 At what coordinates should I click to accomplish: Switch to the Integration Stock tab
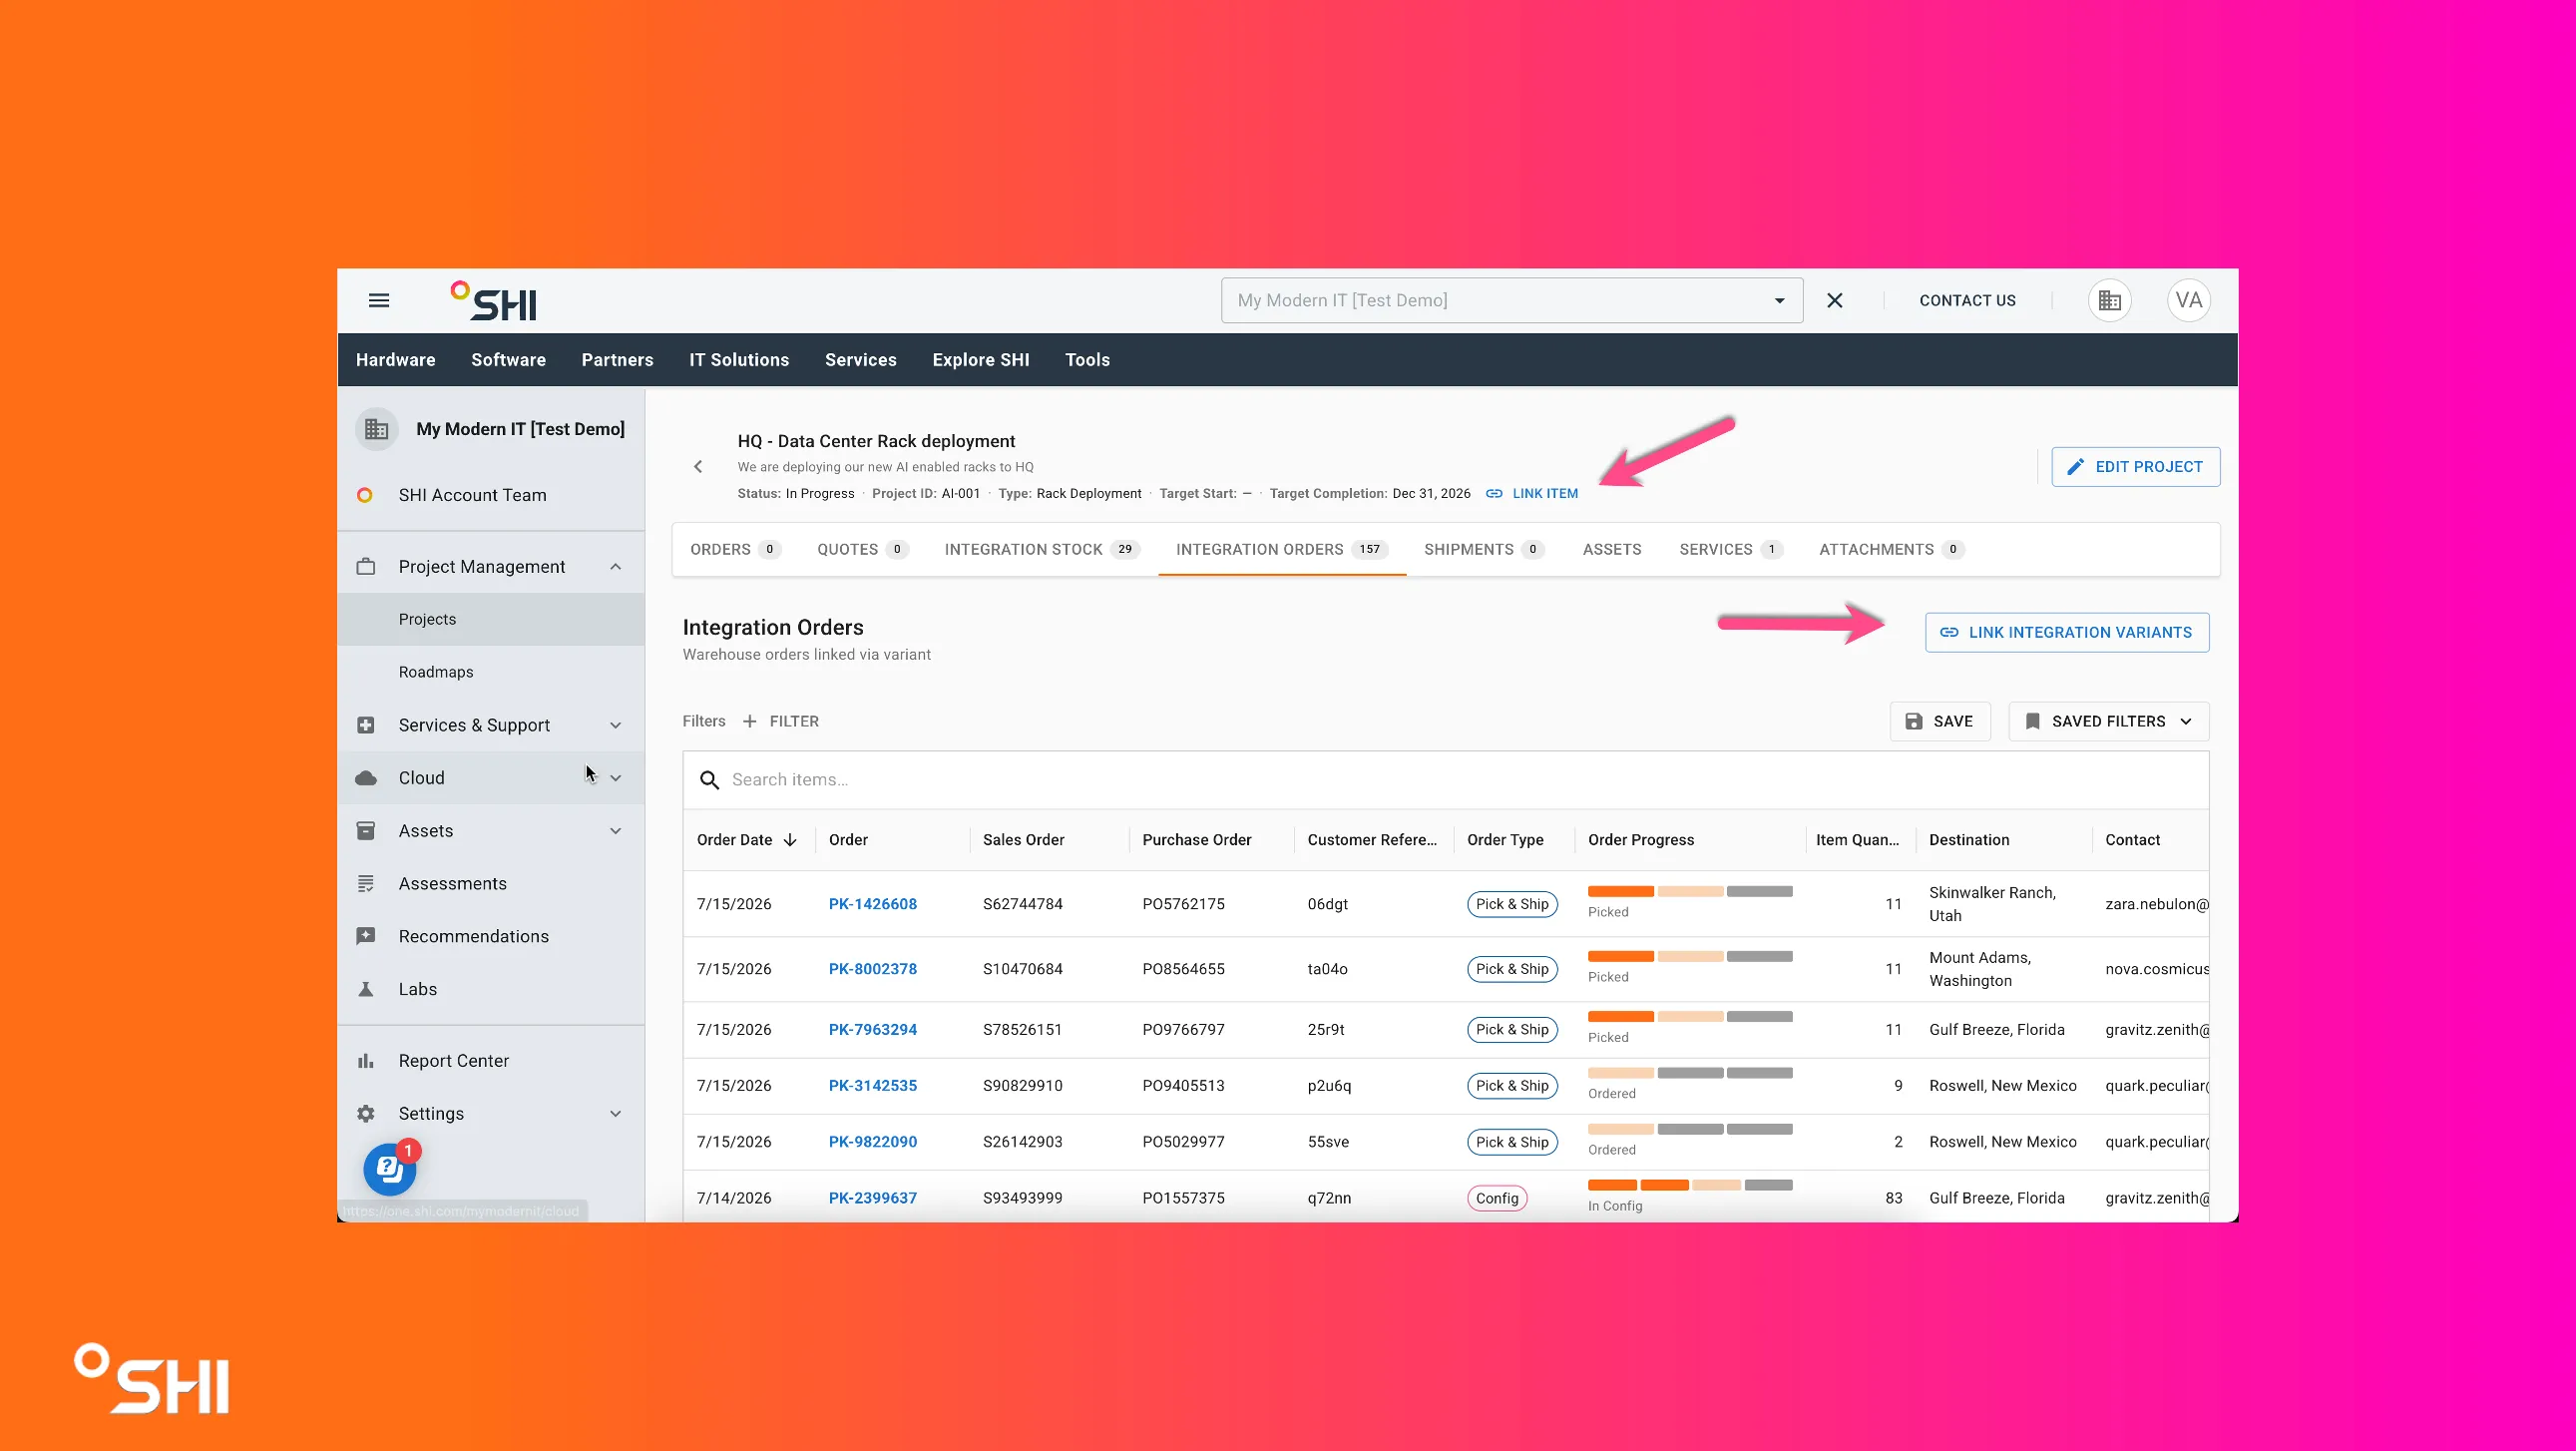coord(1041,549)
